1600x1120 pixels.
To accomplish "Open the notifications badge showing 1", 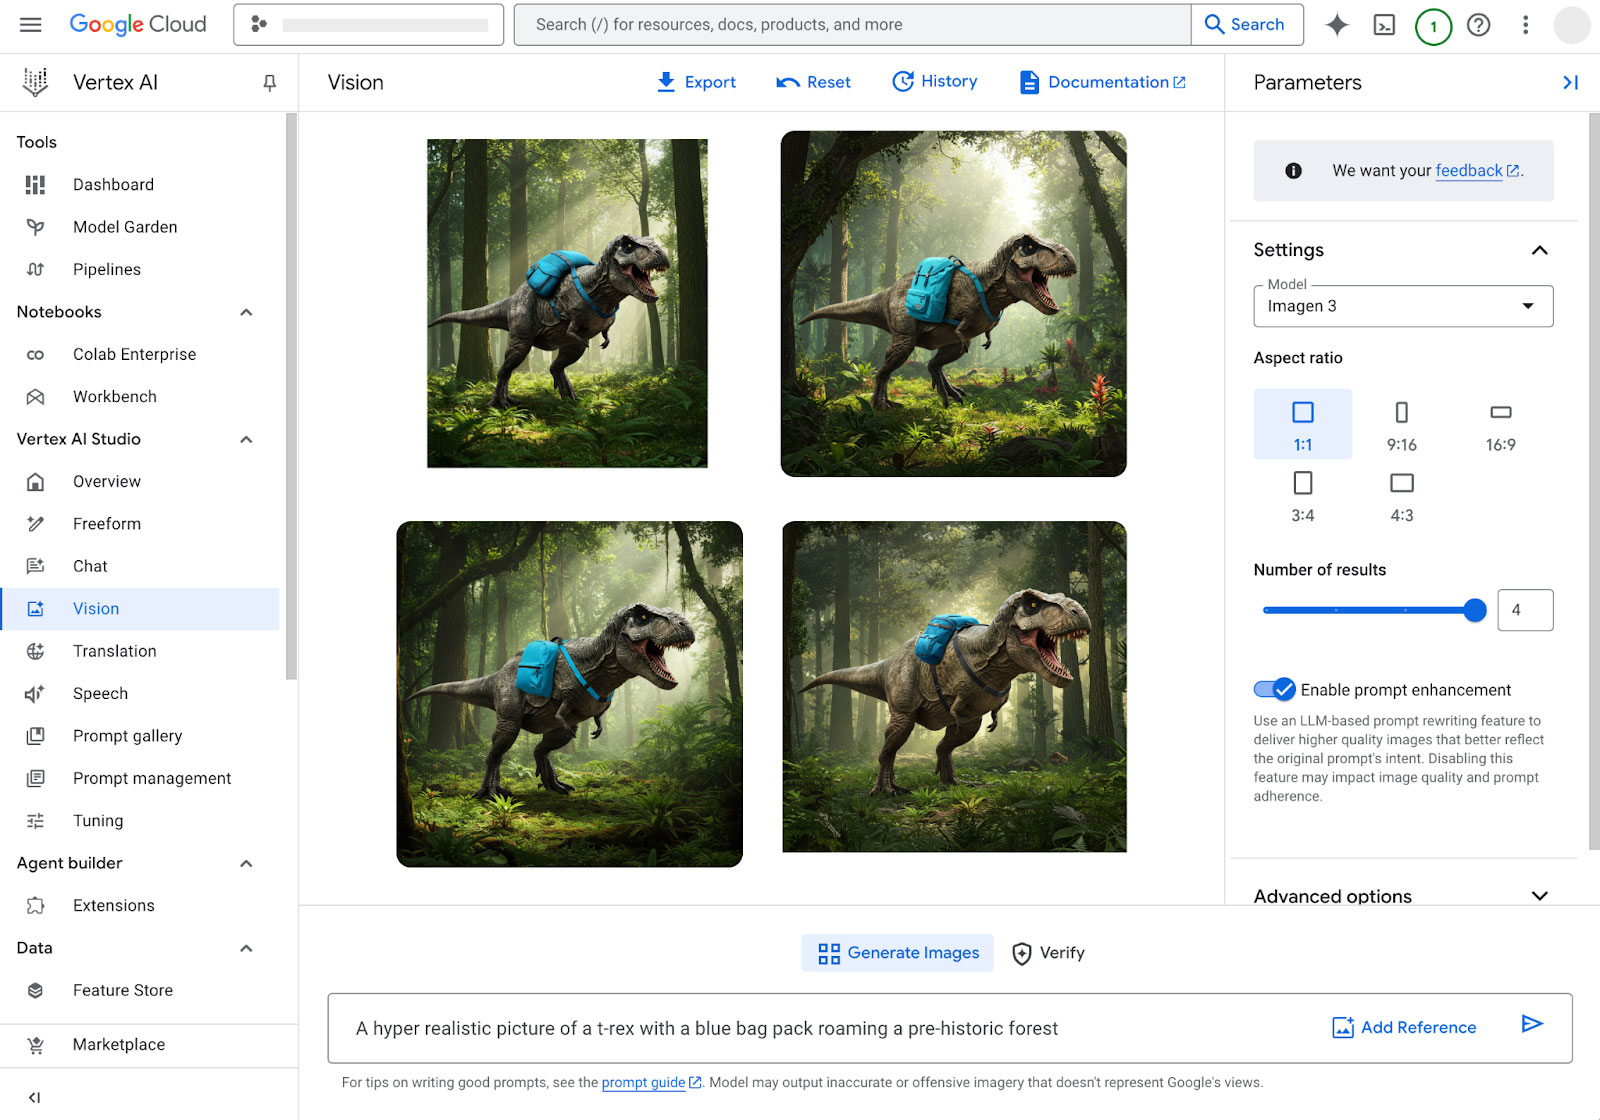I will tap(1433, 26).
